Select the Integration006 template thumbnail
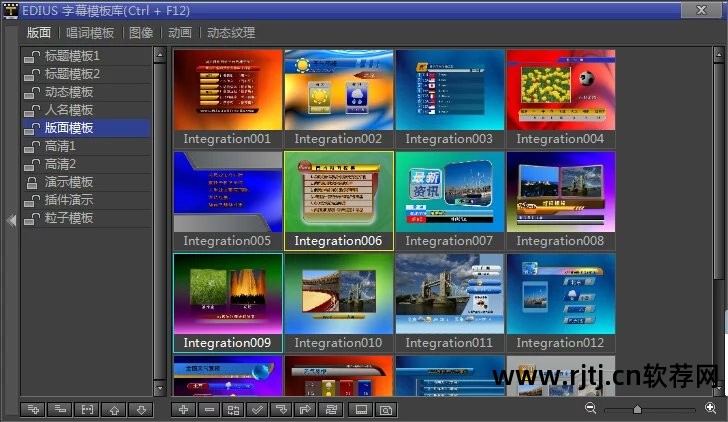This screenshot has width=728, height=422. pos(338,192)
